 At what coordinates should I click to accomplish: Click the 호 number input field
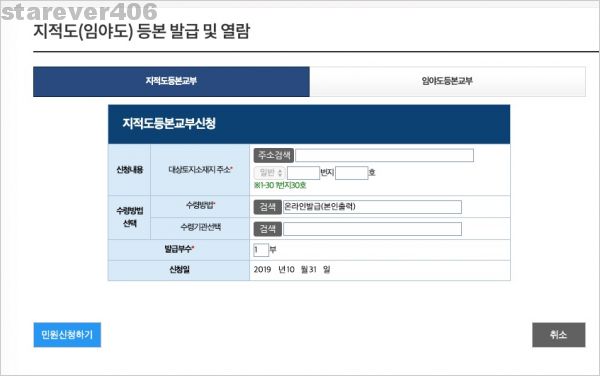click(x=352, y=173)
